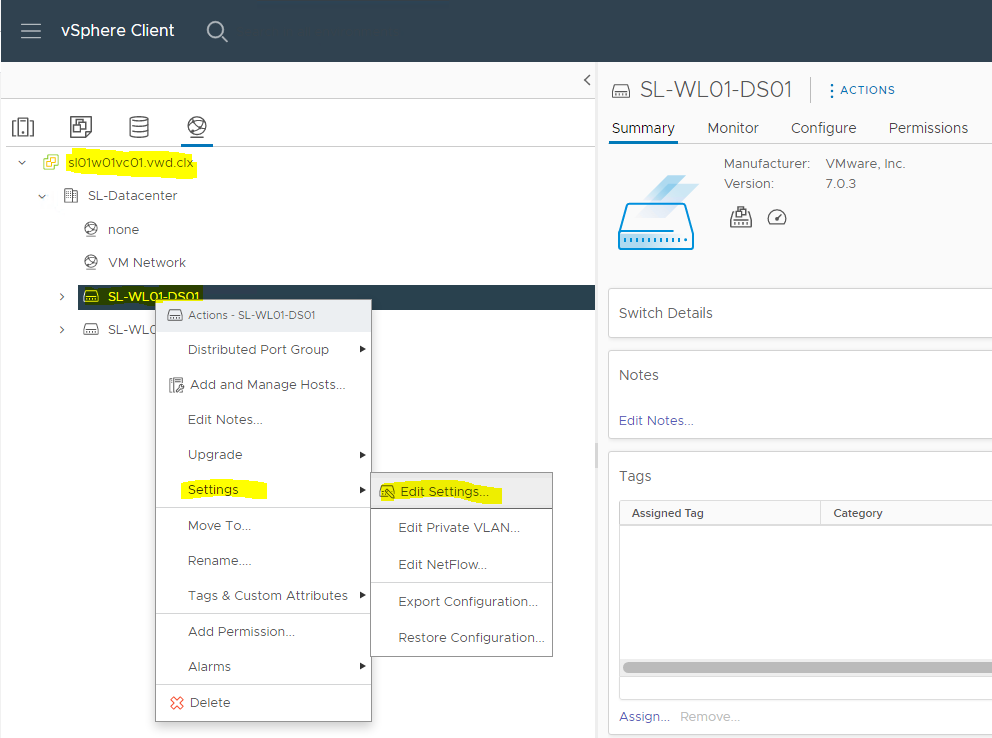Open the hamburger navigation menu

[x=30, y=30]
